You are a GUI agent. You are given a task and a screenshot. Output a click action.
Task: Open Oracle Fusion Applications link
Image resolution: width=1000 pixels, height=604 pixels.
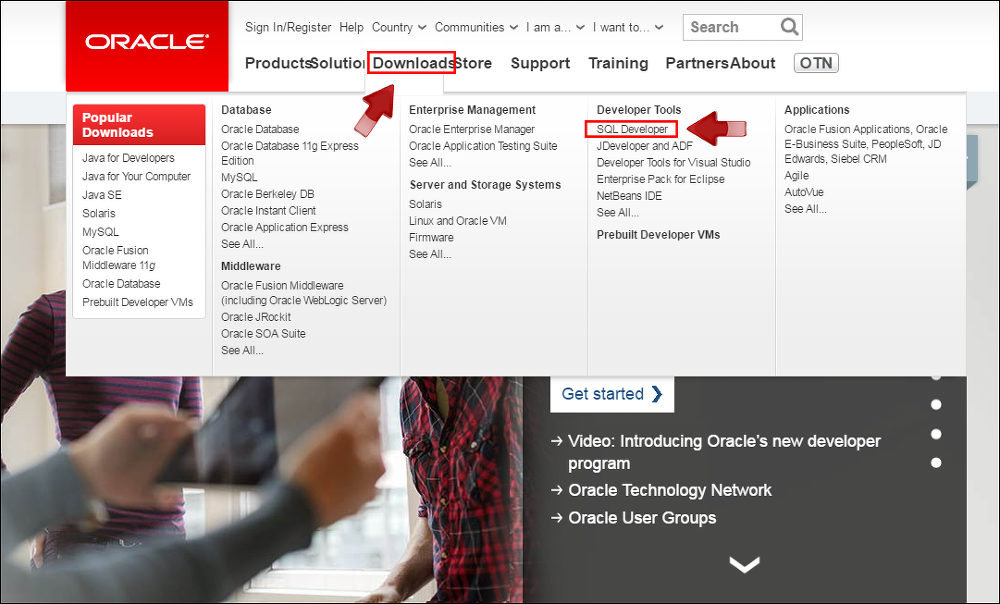click(865, 144)
